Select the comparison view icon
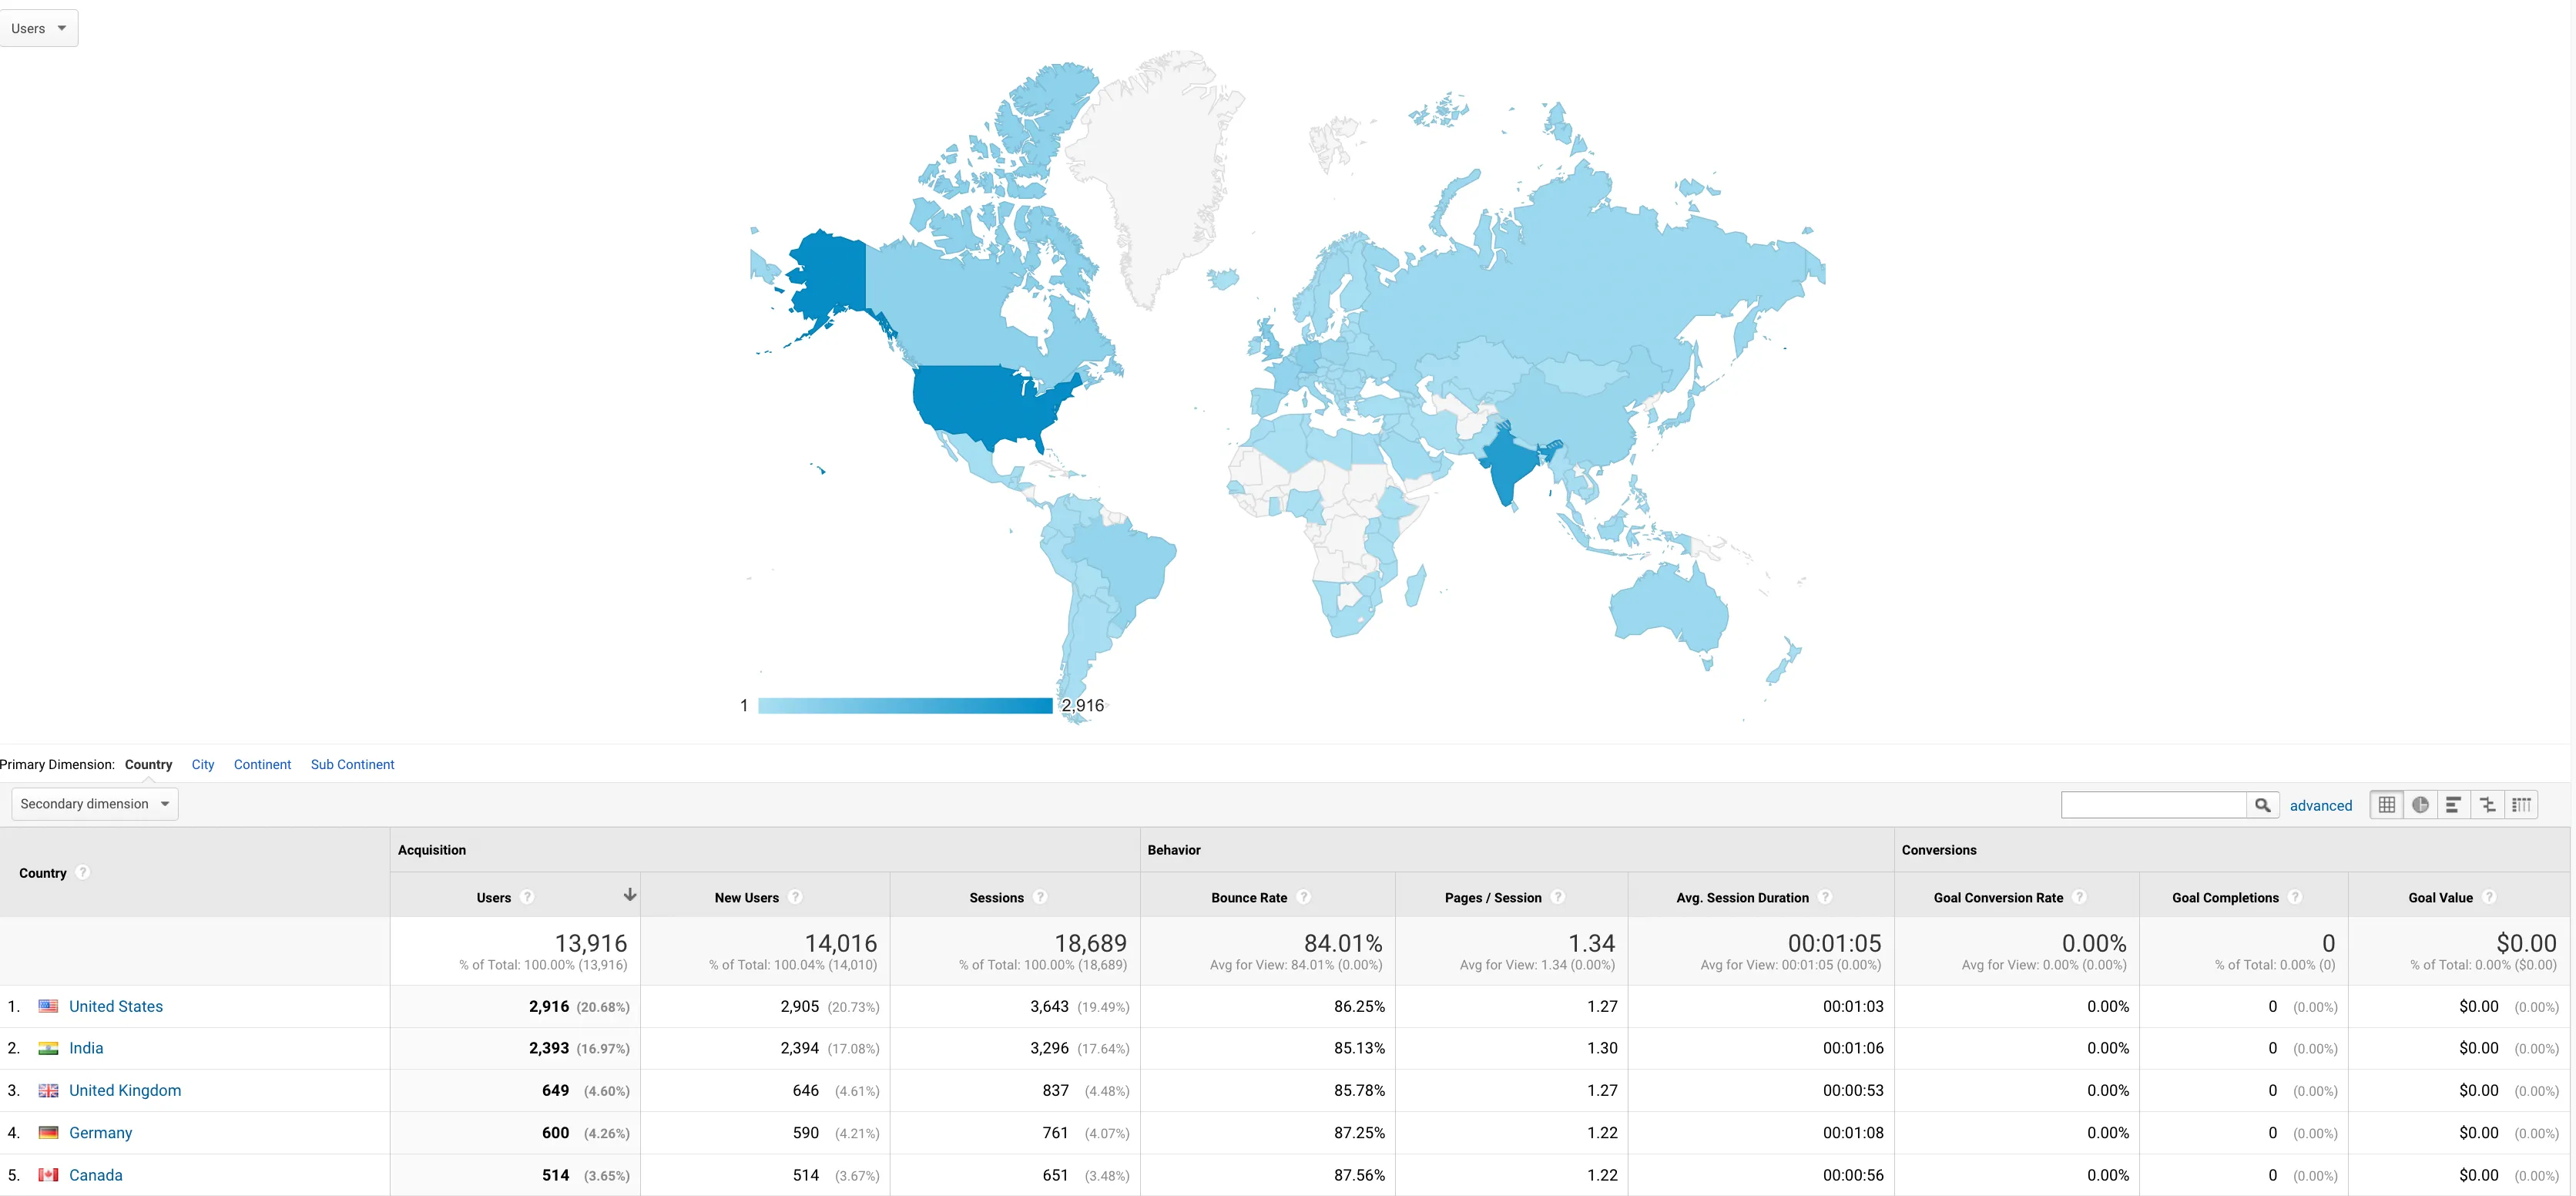Image resolution: width=2576 pixels, height=1196 pixels. point(2487,805)
